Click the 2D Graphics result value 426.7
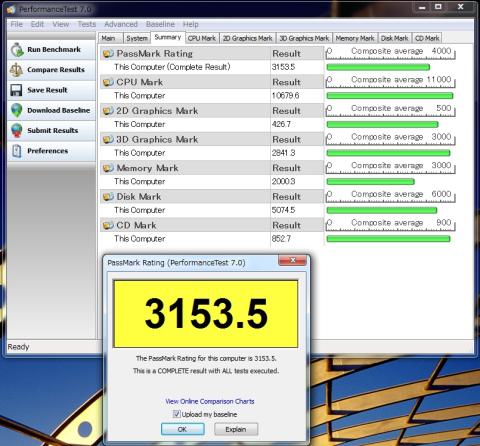480x446 pixels. [x=281, y=124]
